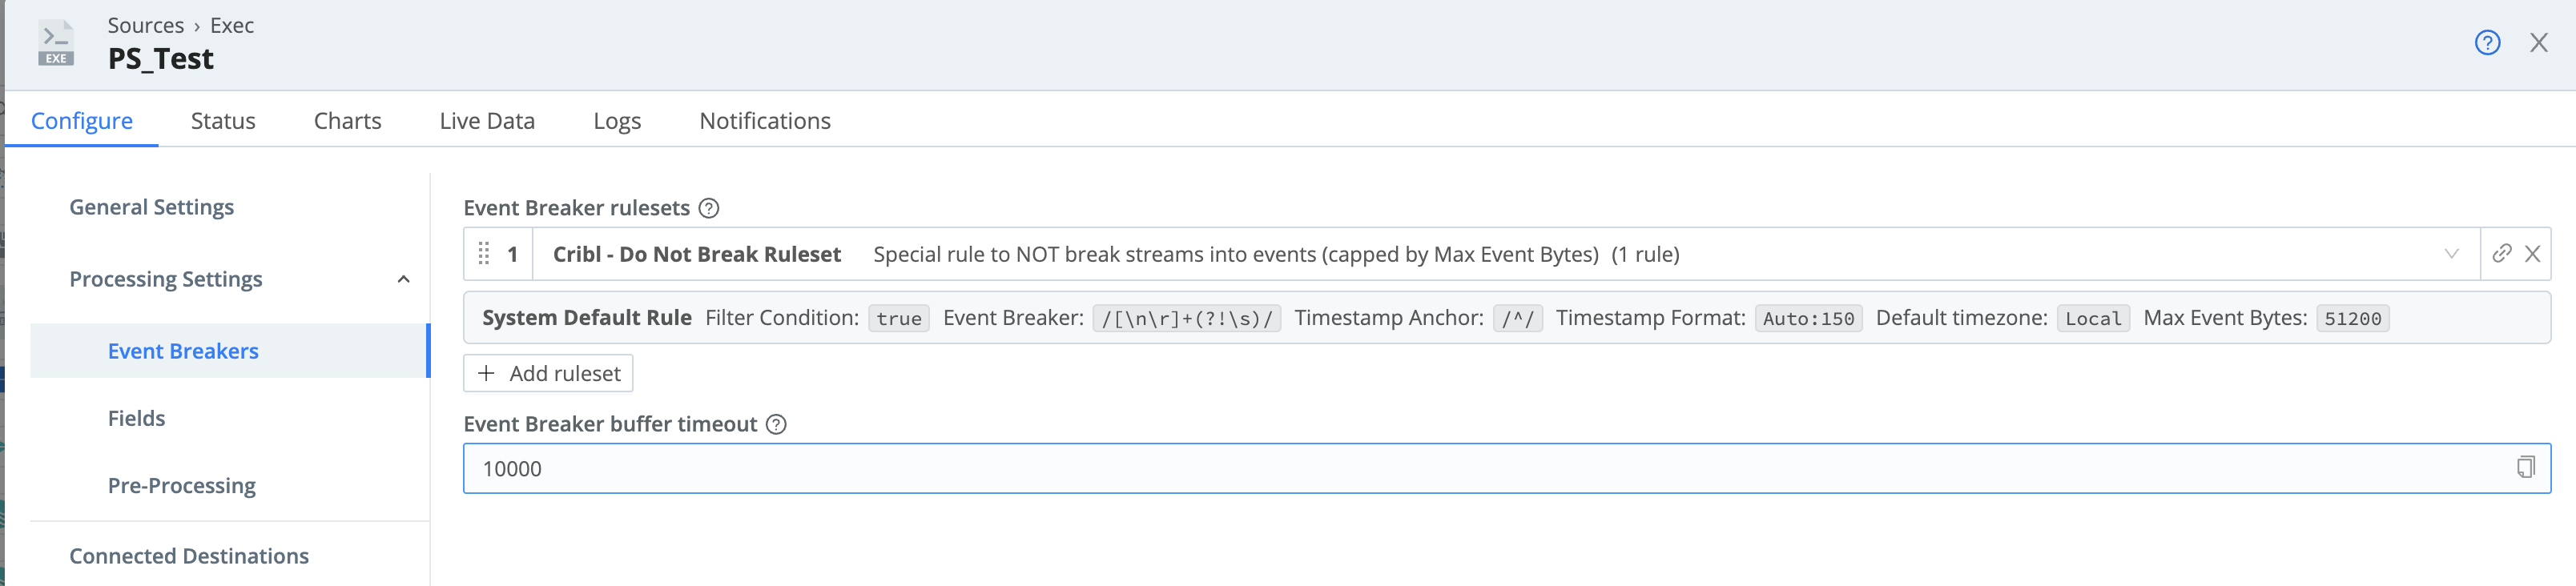Select the Pre-Processing settings section
Screen dimensions: 2576x586
tap(181, 485)
